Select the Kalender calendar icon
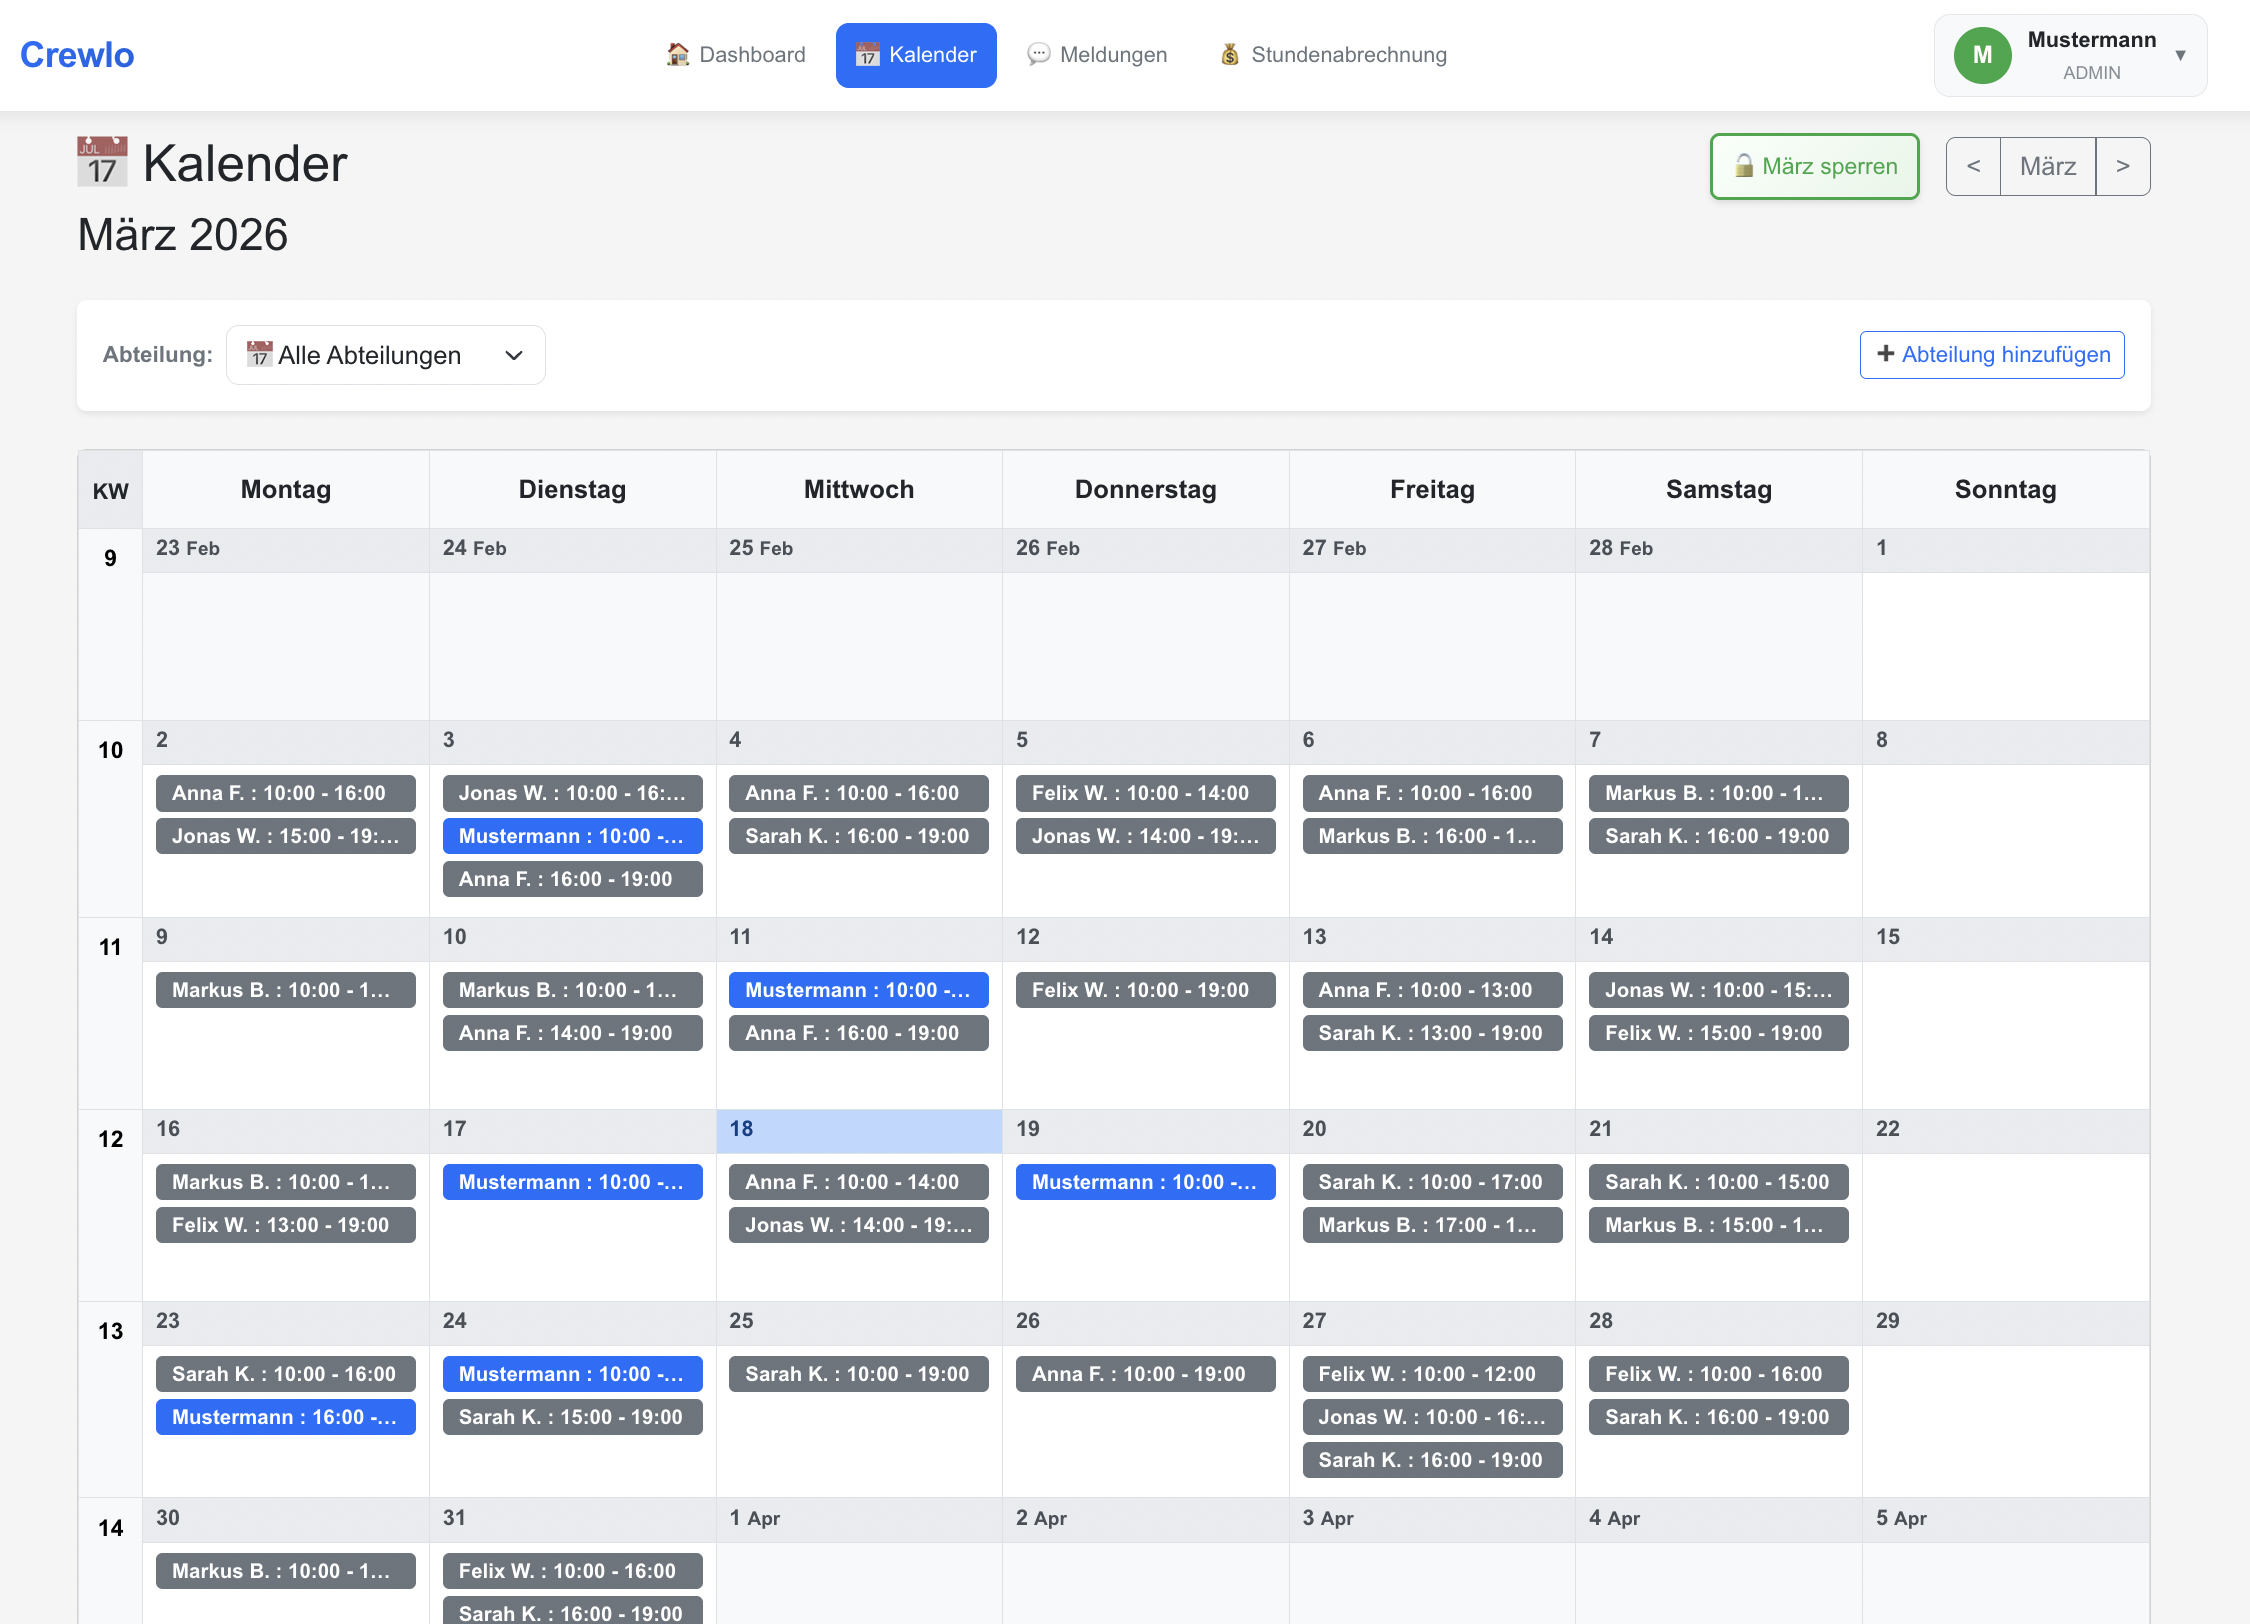Viewport: 2250px width, 1624px height. tap(867, 55)
